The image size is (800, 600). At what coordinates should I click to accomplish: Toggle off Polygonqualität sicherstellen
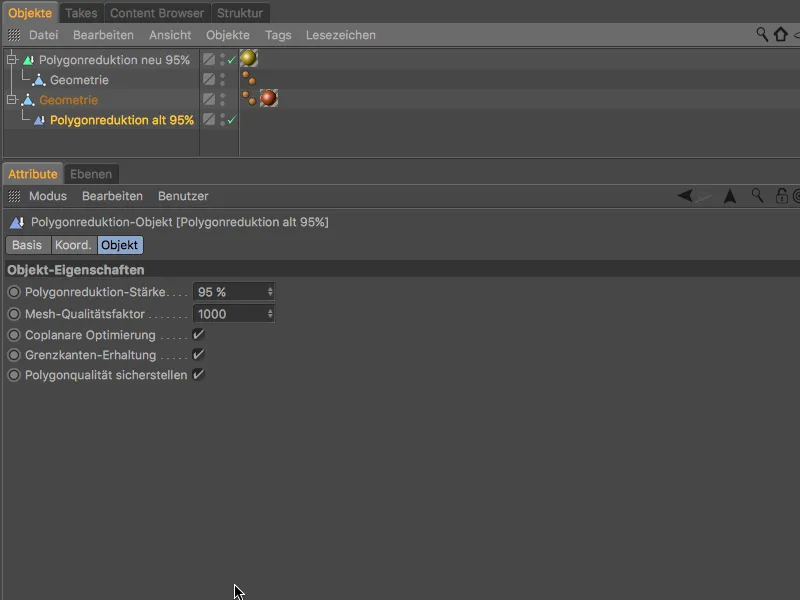196,374
